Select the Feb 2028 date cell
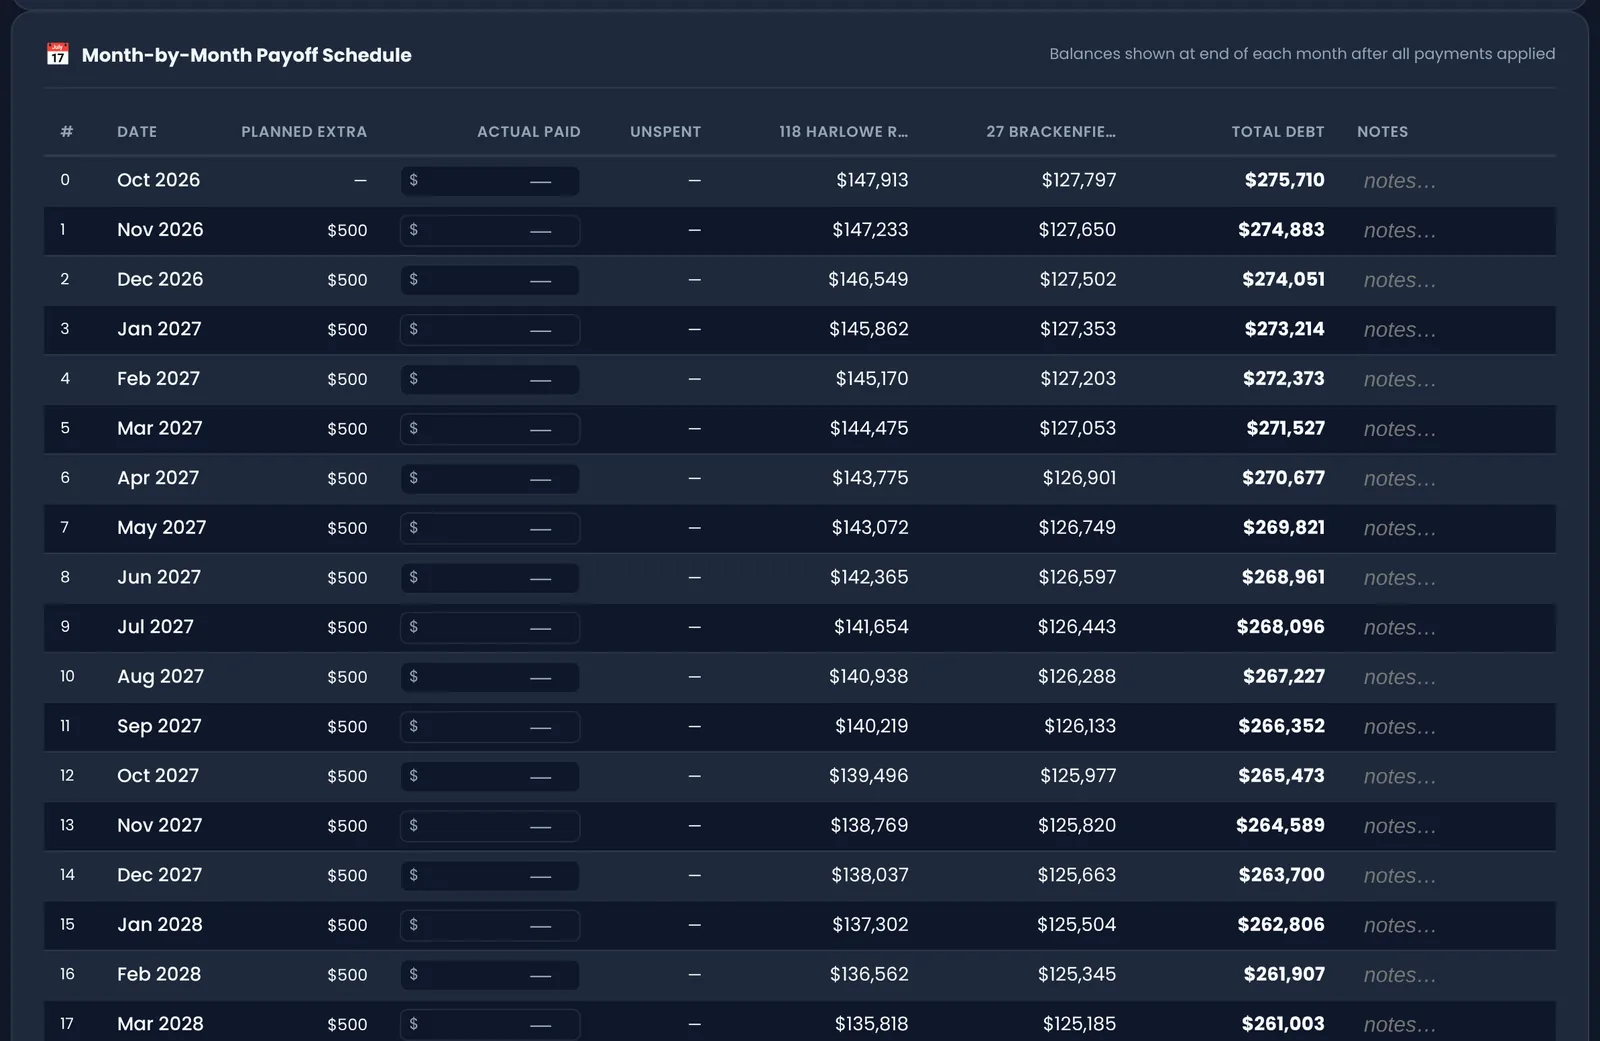The image size is (1600, 1041). (159, 974)
